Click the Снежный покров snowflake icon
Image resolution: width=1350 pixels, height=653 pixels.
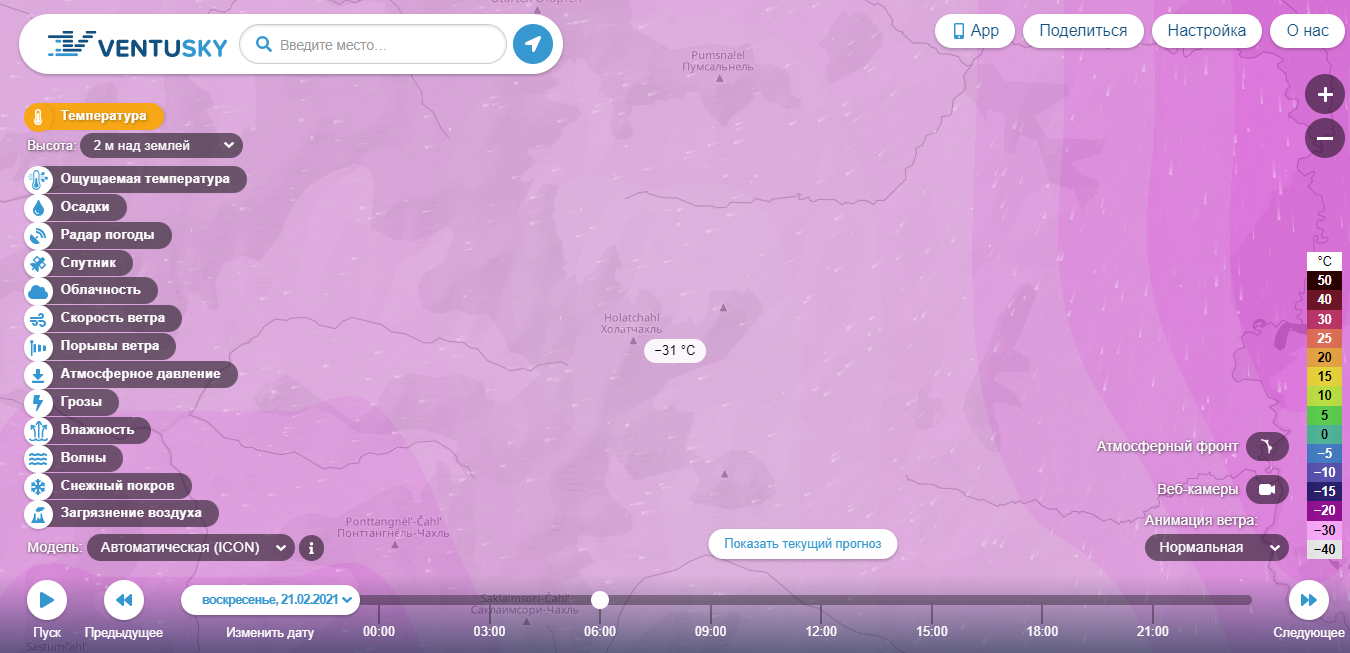coord(38,487)
